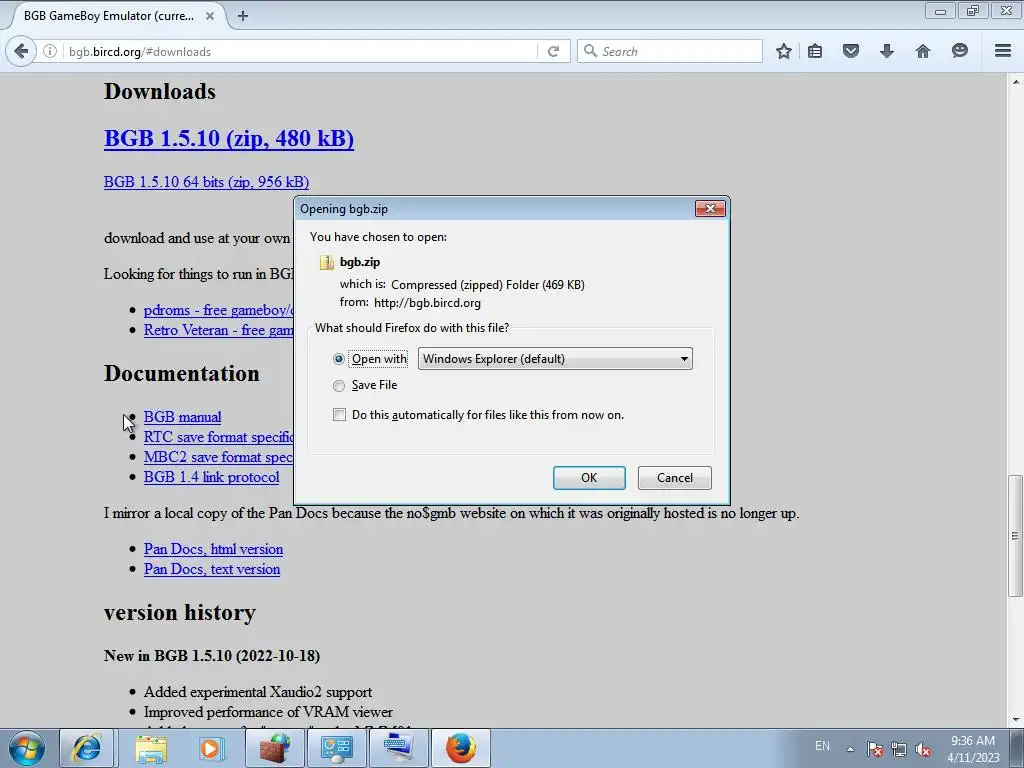Click the Firefox back arrow button
The image size is (1024, 768).
point(21,51)
